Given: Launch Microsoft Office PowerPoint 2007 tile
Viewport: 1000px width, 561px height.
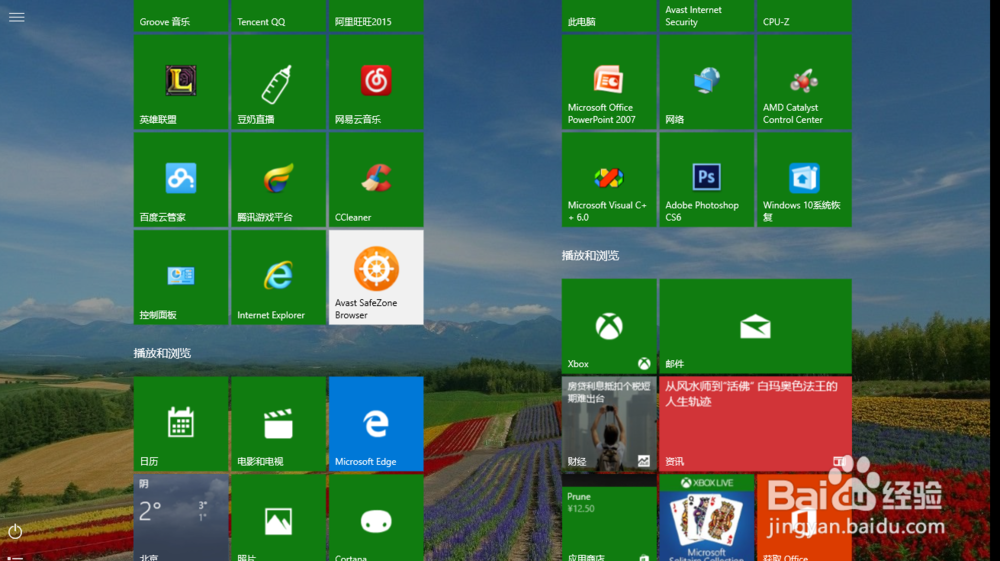Looking at the screenshot, I should 609,82.
